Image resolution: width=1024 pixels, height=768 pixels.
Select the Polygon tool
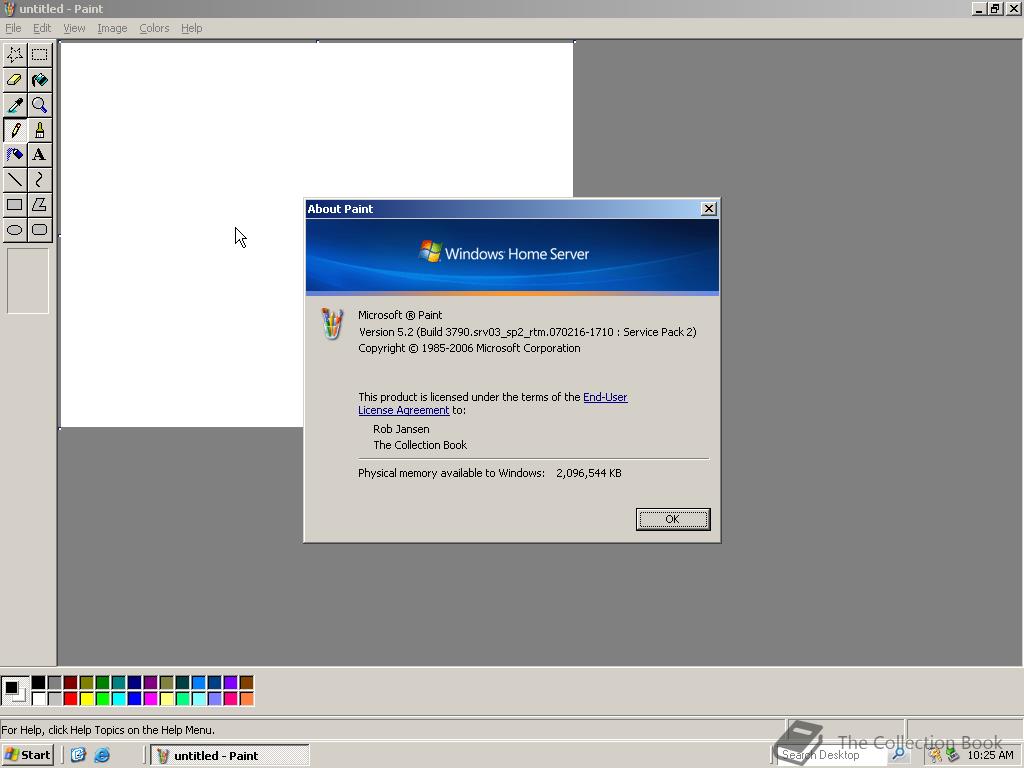pyautogui.click(x=40, y=204)
